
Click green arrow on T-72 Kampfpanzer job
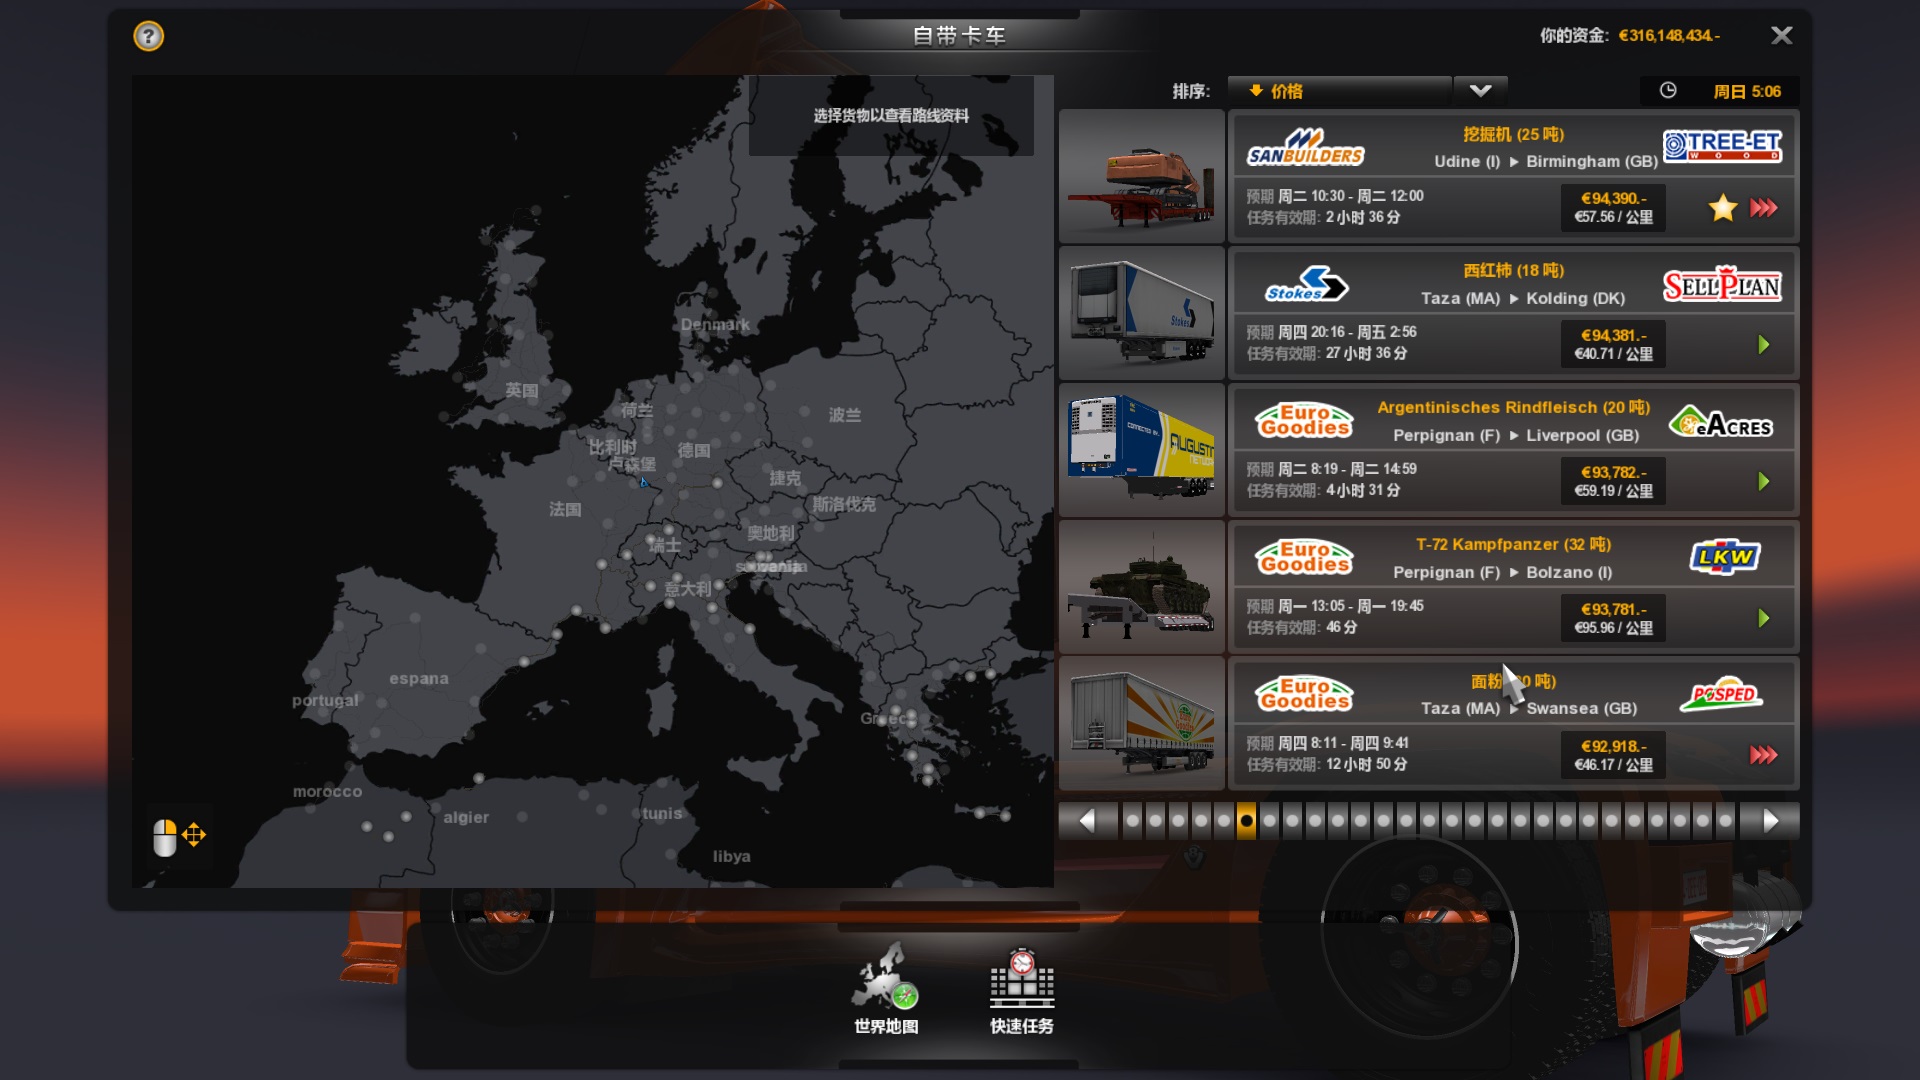click(x=1763, y=619)
